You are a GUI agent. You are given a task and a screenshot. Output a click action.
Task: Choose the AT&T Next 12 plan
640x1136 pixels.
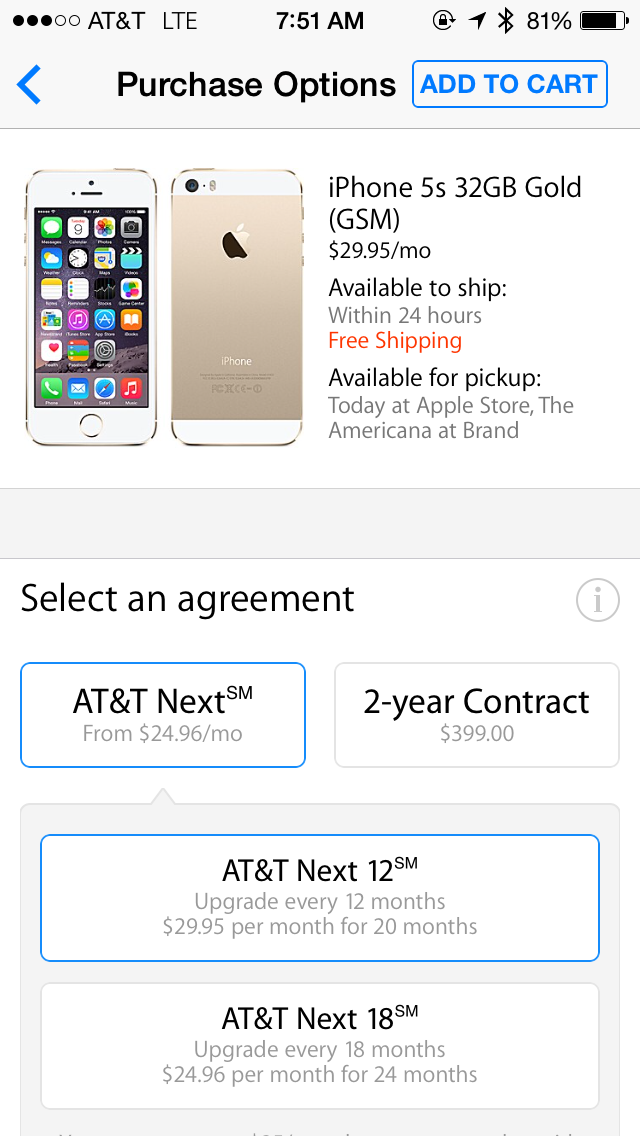click(320, 898)
